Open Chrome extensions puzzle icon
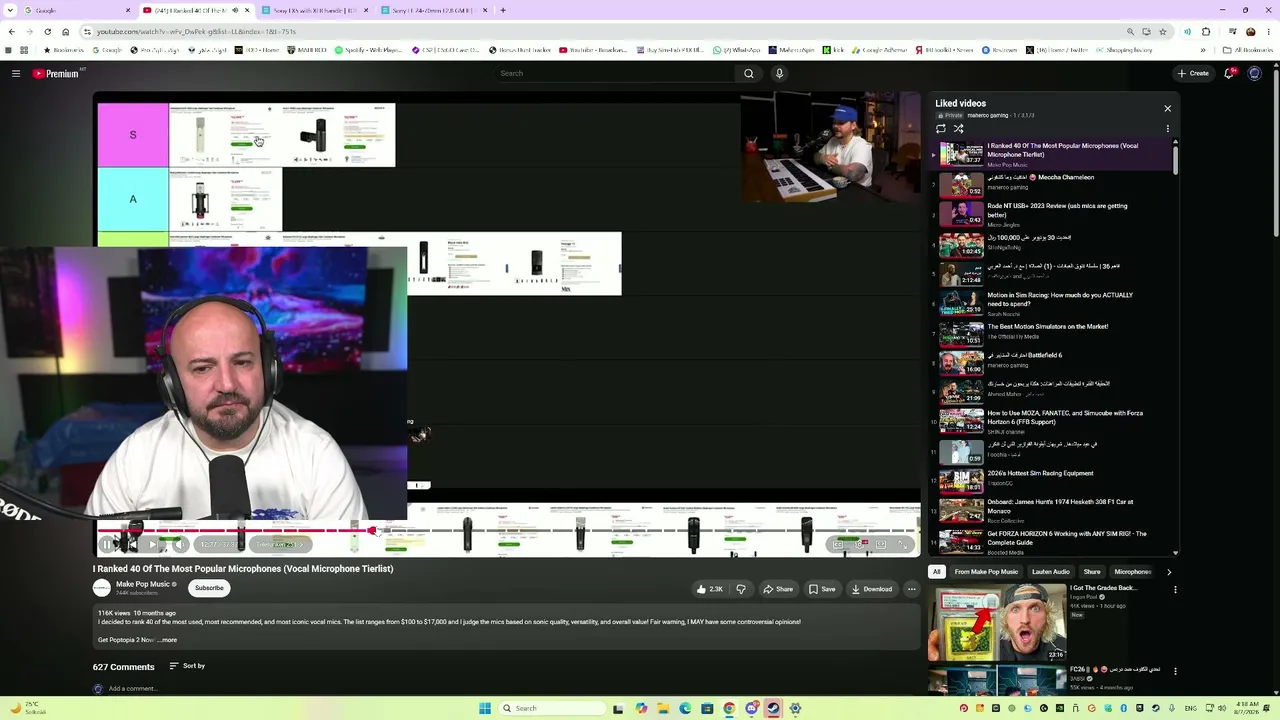Viewport: 1280px width, 720px height. click(1206, 31)
